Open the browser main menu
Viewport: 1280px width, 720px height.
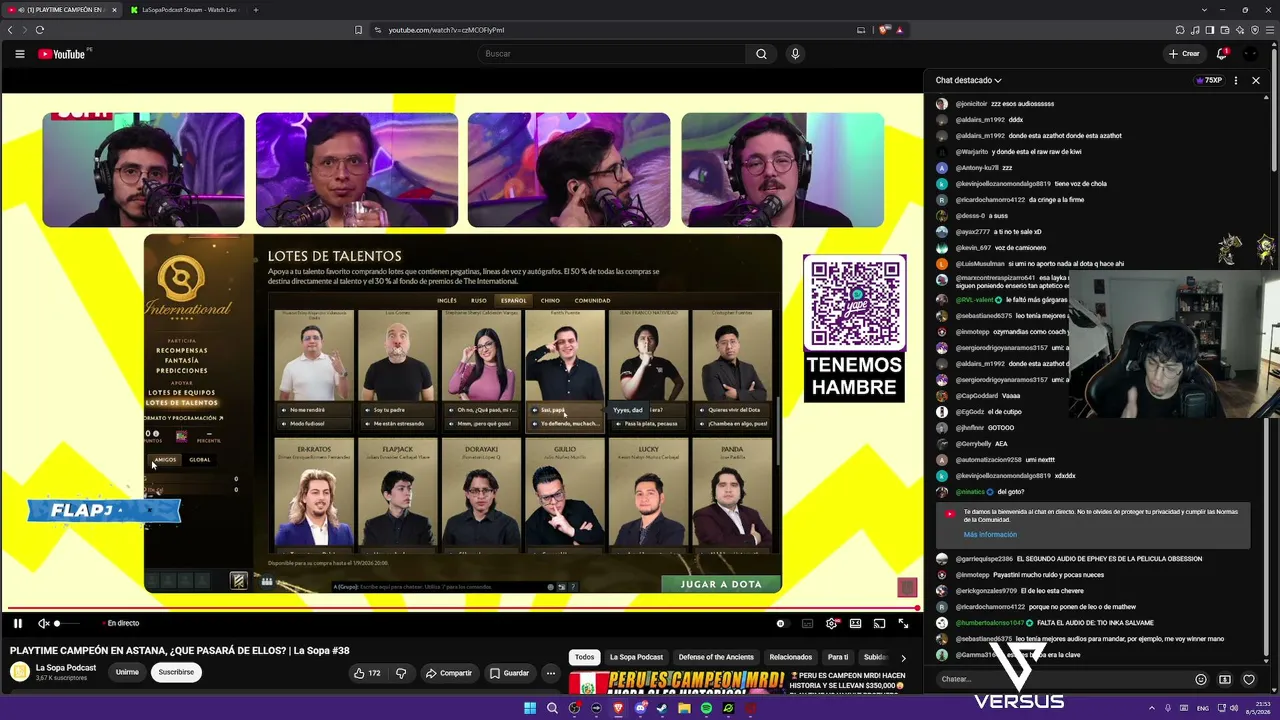point(1269,30)
